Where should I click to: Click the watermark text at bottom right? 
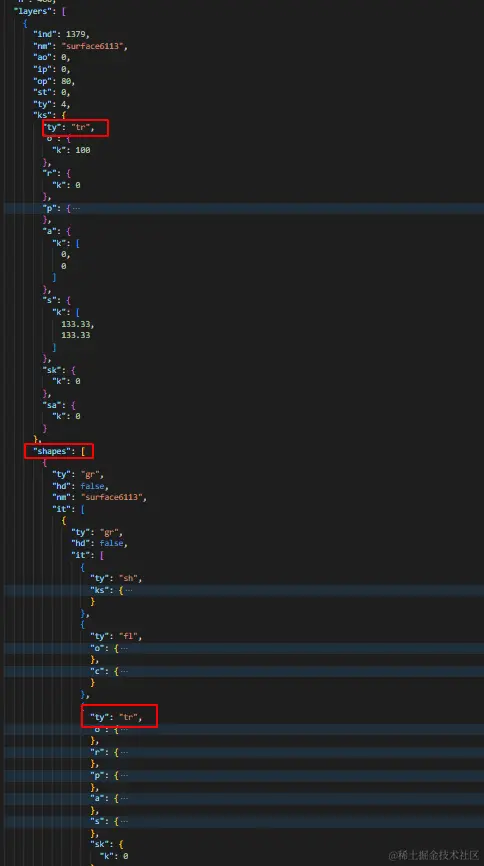[x=433, y=856]
